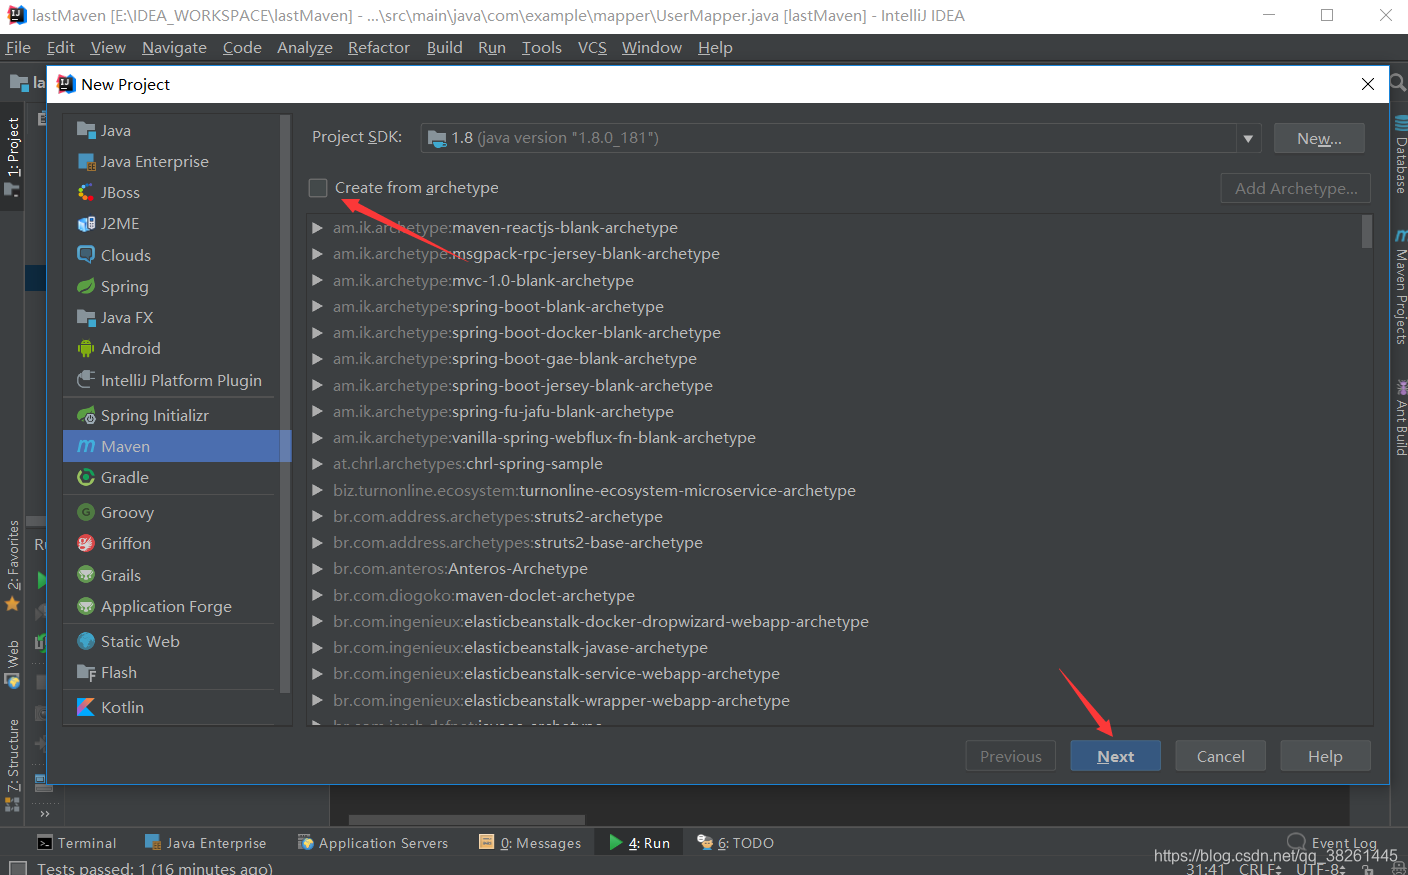Select the Java project type icon
This screenshot has height=875, width=1408.
pyautogui.click(x=86, y=130)
